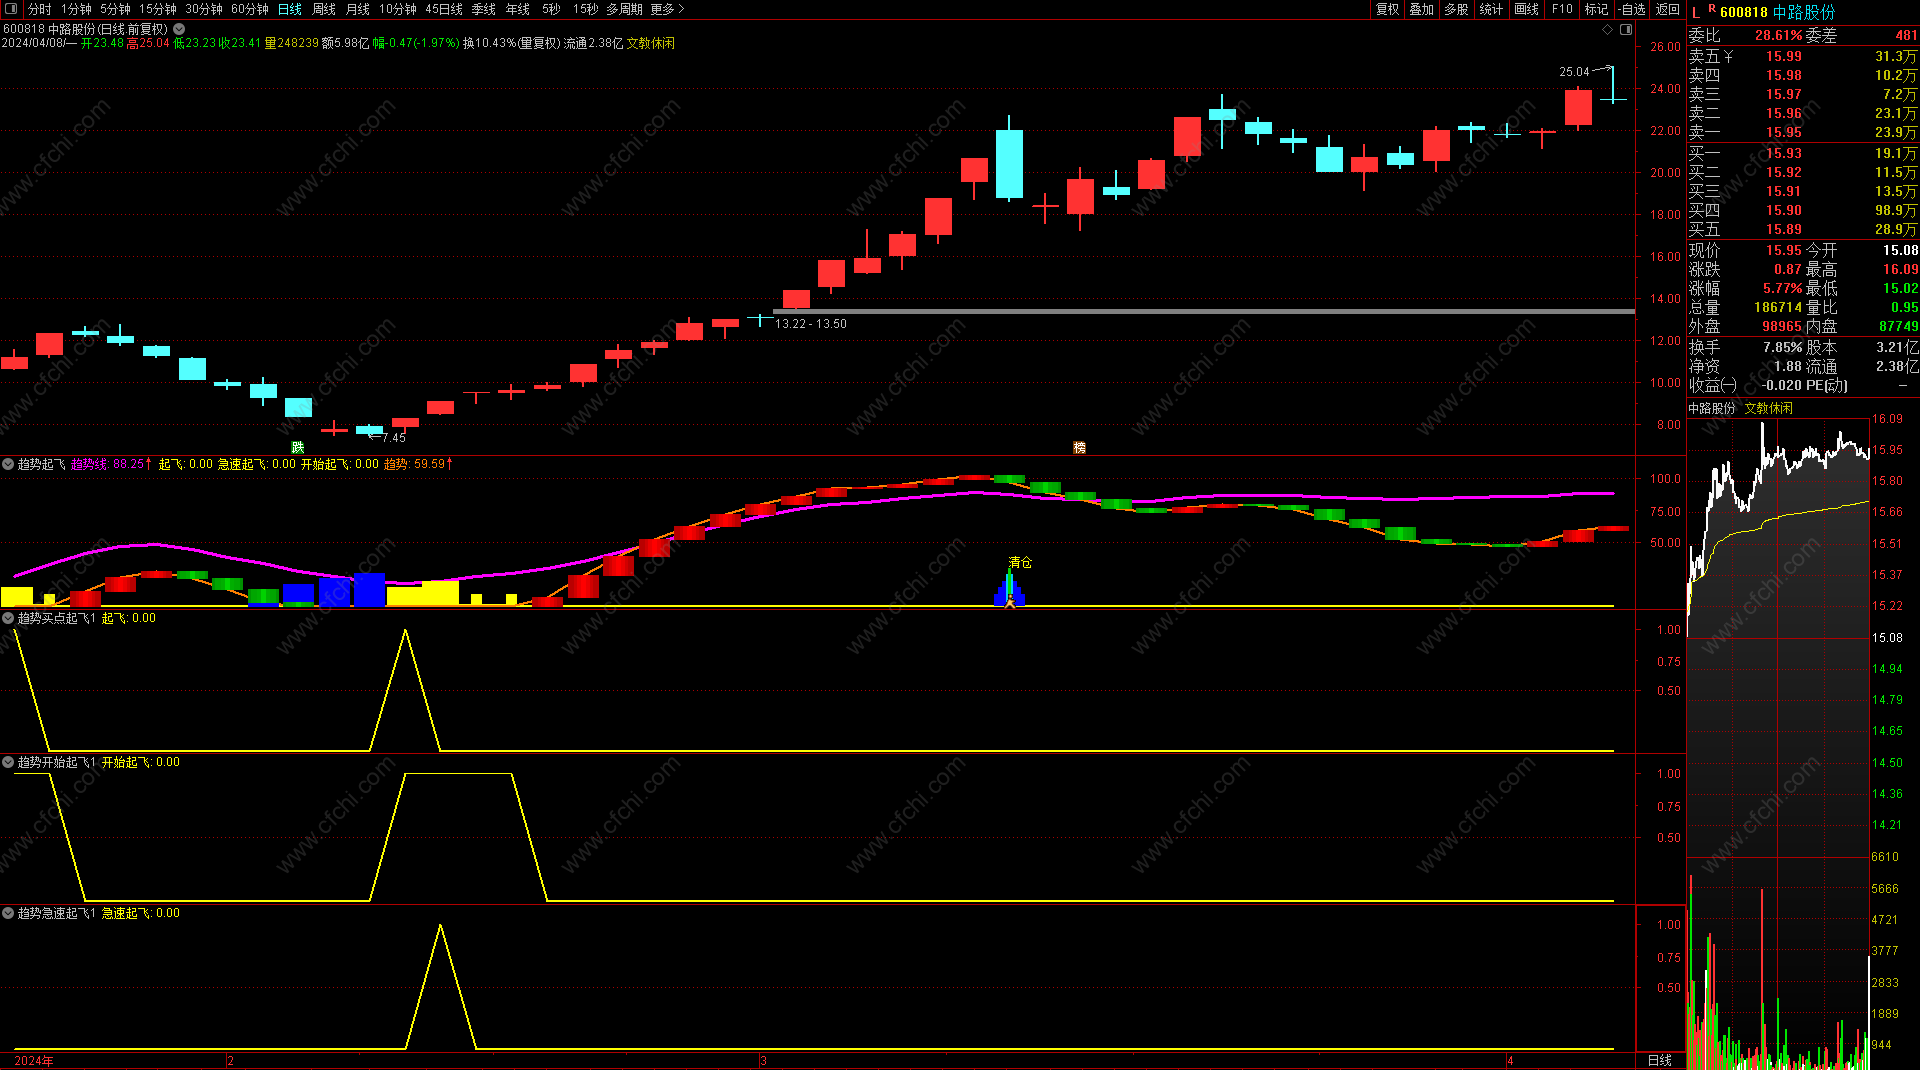The height and width of the screenshot is (1070, 1920).
Task: Select the 15分钟 period tab
Action: coord(158,9)
